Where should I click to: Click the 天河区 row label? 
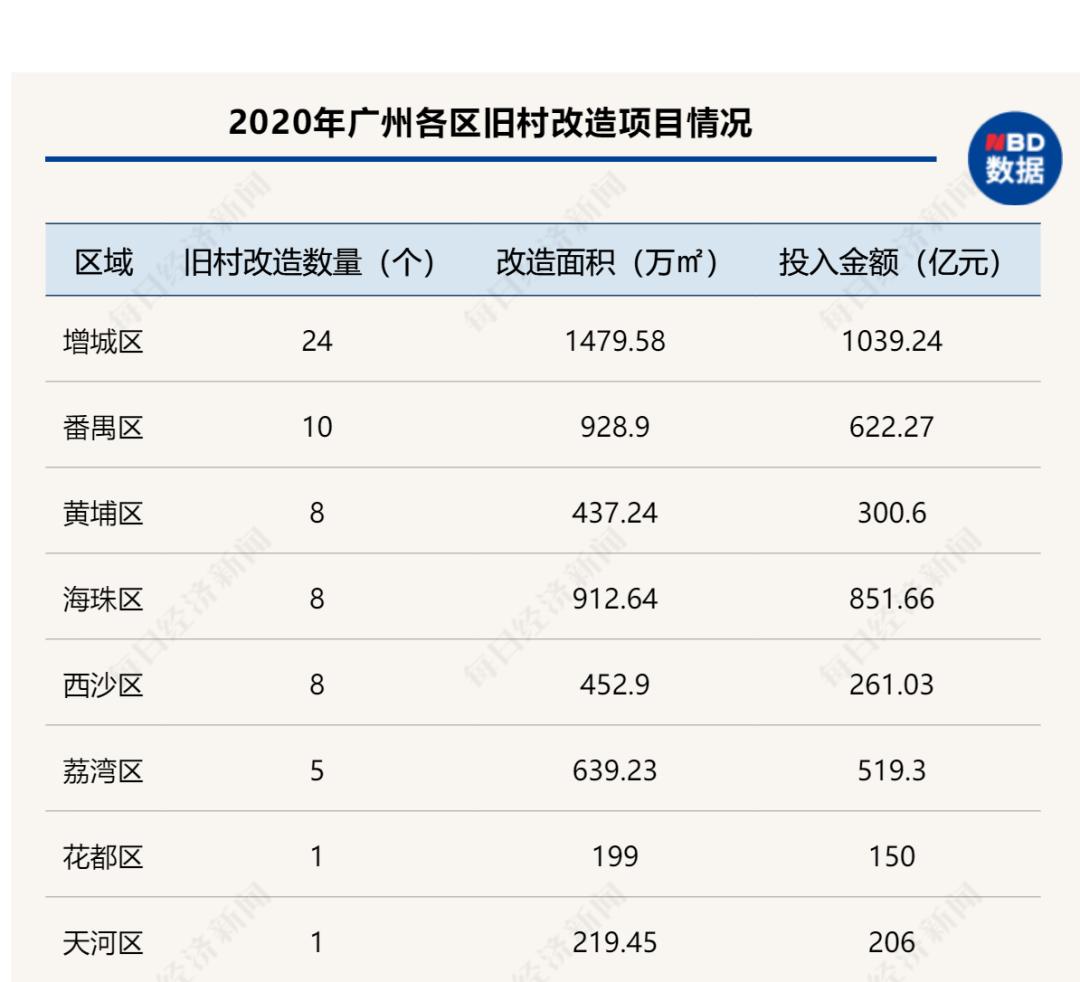click(x=103, y=943)
